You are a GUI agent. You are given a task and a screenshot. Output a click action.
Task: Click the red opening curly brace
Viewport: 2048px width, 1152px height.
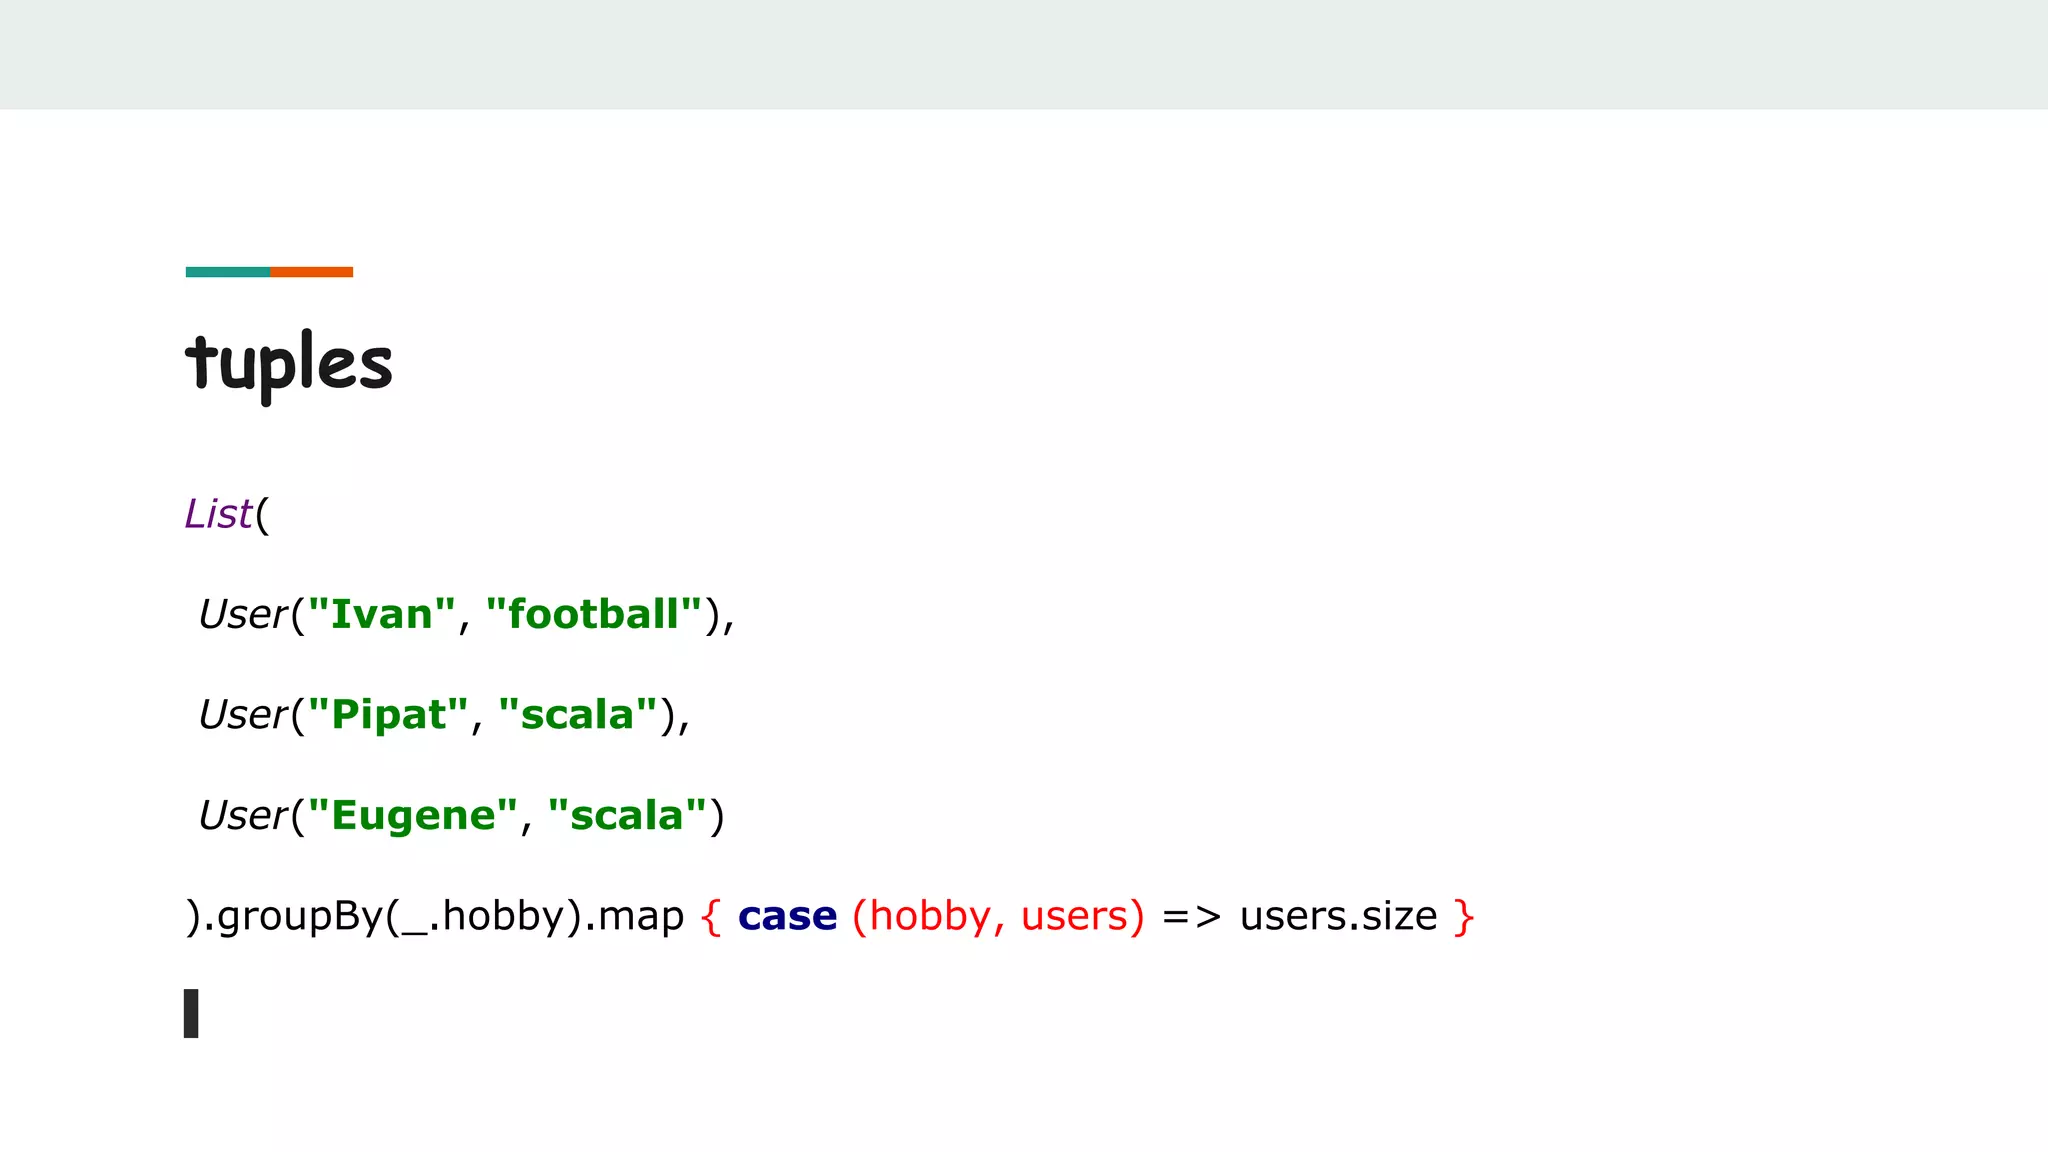(x=711, y=916)
